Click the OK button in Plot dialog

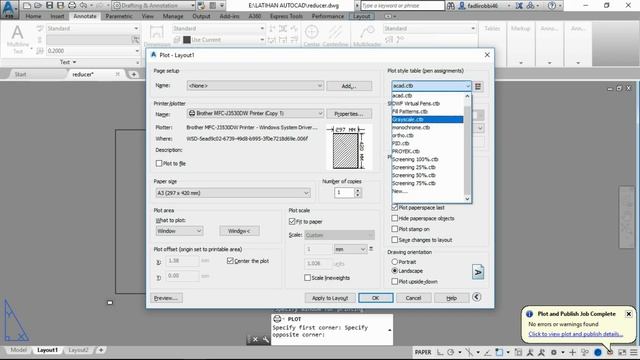pyautogui.click(x=376, y=298)
